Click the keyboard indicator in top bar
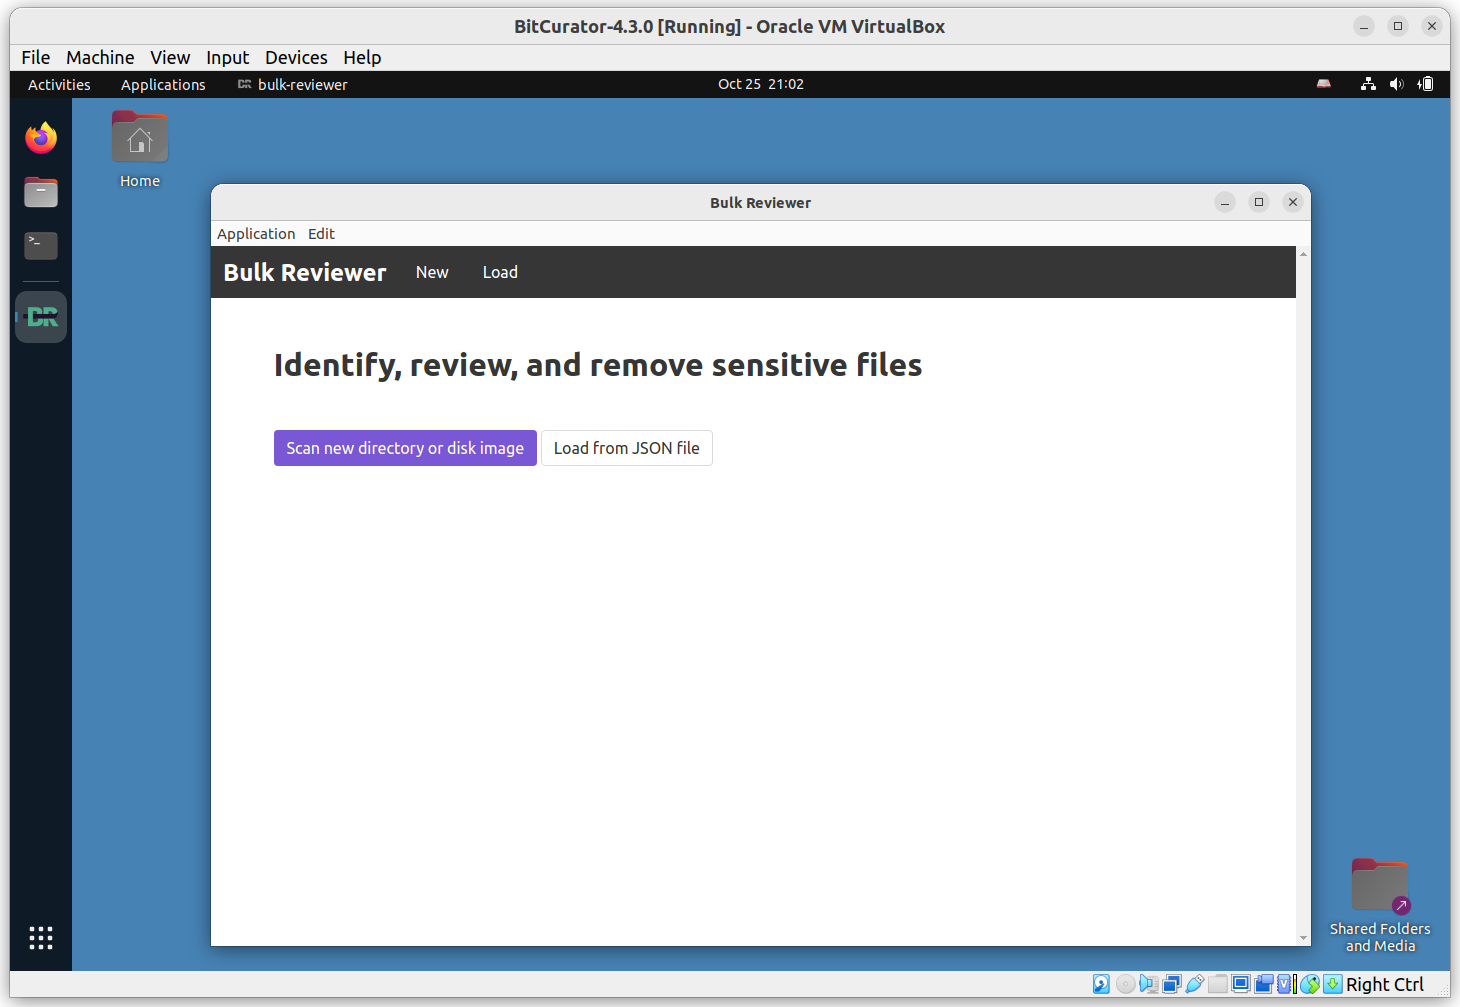Image resolution: width=1460 pixels, height=1007 pixels. pos(1324,84)
